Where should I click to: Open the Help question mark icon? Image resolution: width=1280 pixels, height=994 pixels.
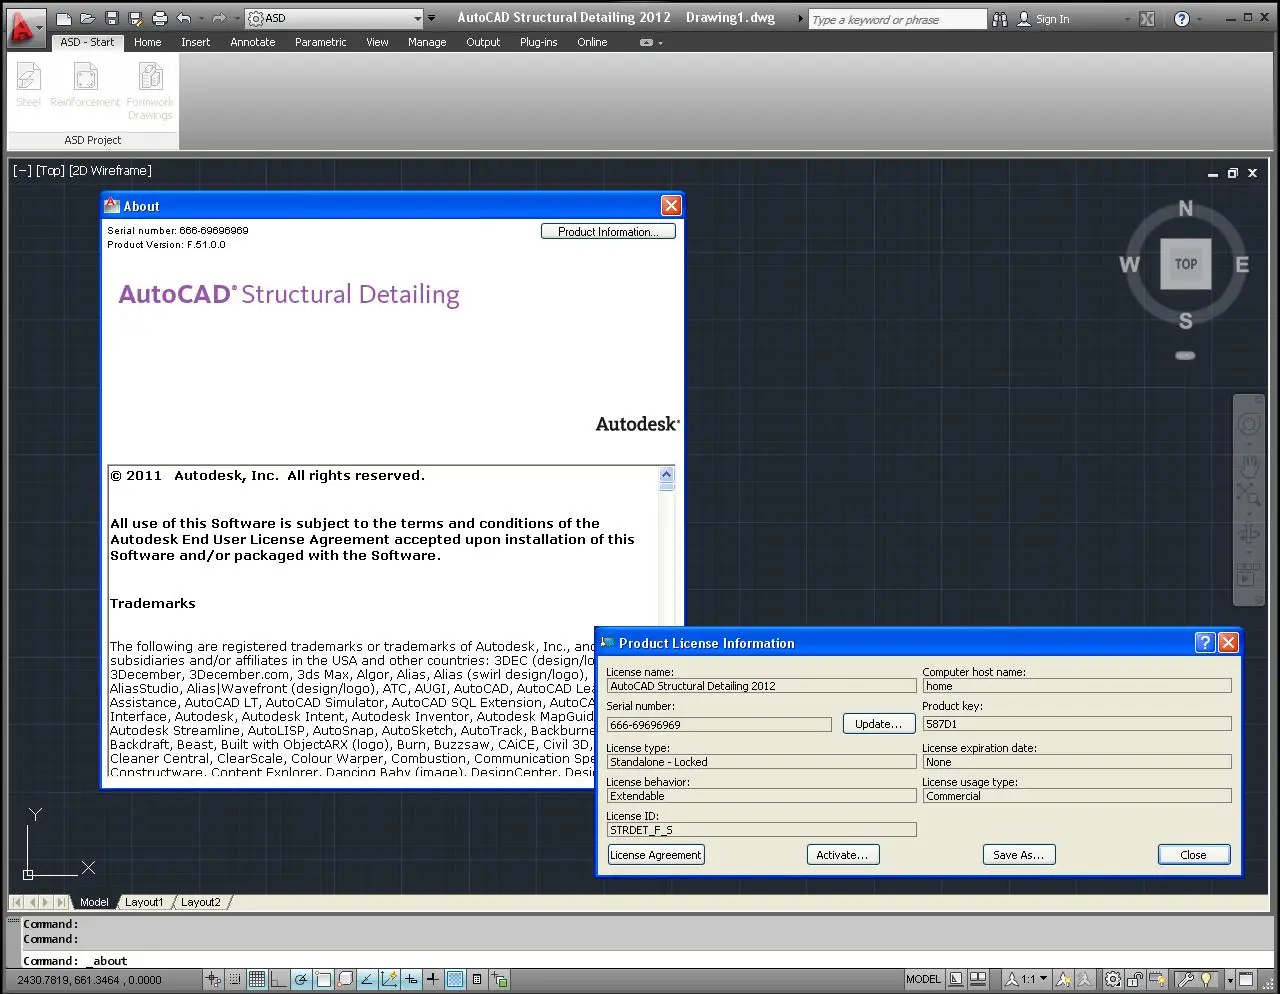point(1182,19)
